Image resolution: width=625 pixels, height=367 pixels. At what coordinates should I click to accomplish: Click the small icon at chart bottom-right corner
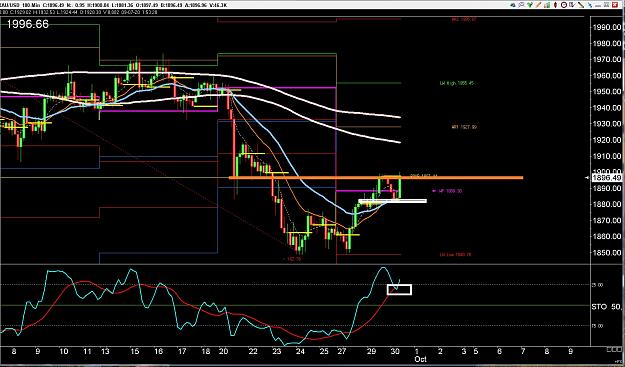click(615, 350)
